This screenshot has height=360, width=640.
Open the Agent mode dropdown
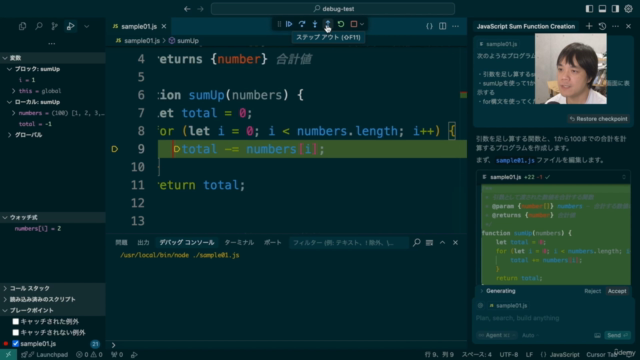click(496, 335)
